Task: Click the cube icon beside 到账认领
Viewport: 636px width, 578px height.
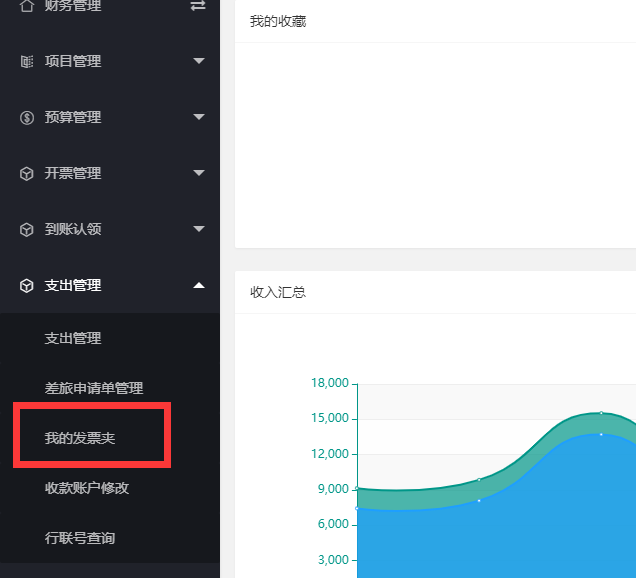Action: pyautogui.click(x=27, y=230)
